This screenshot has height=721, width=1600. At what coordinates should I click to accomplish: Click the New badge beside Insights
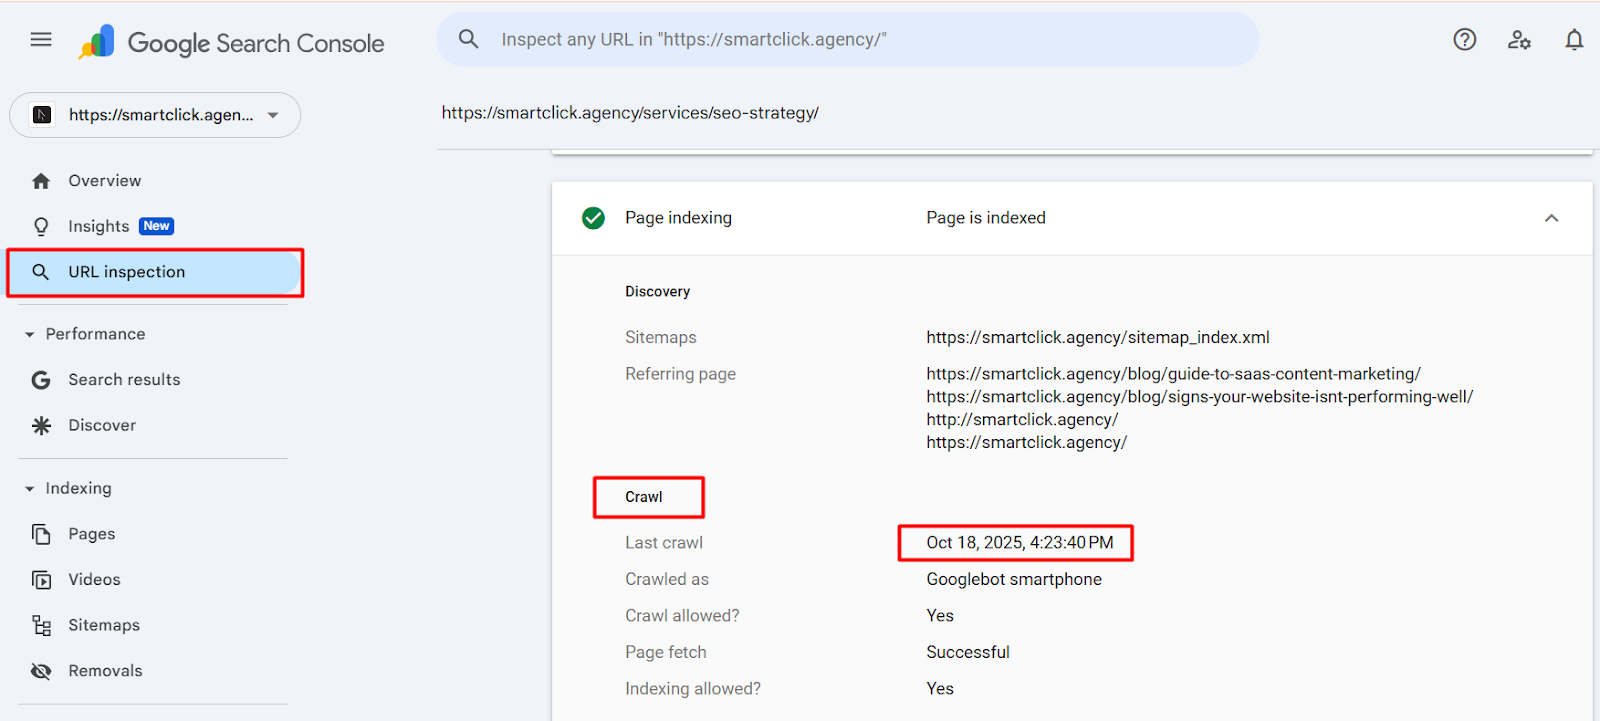[156, 226]
